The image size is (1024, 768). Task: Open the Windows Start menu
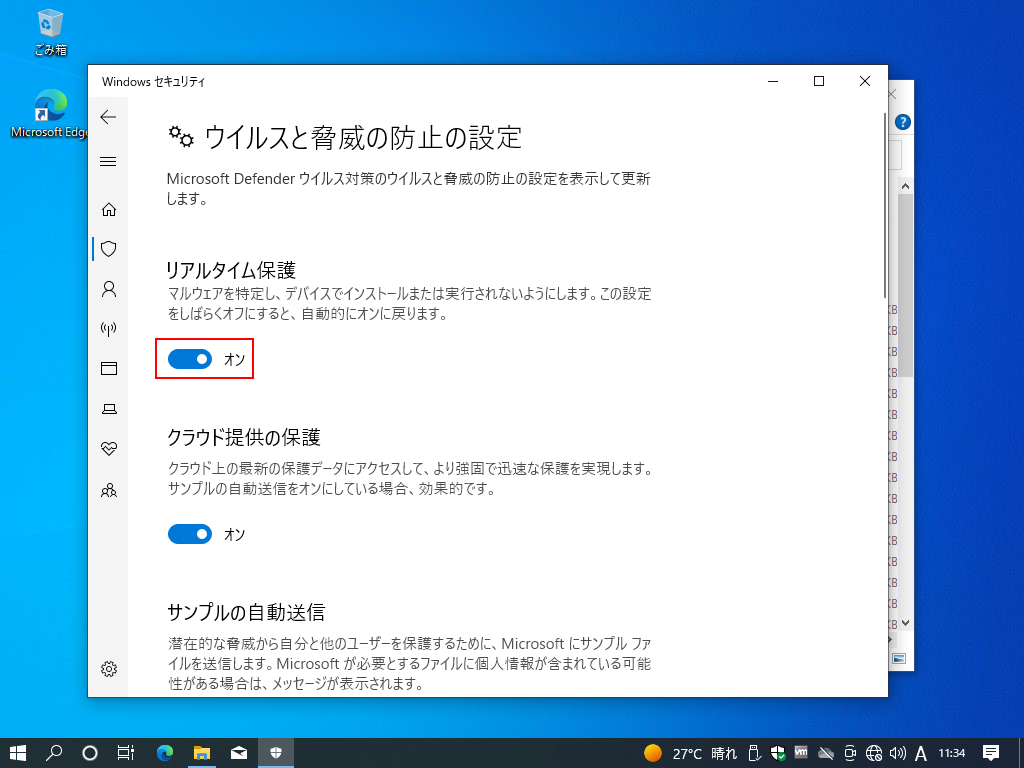click(18, 753)
